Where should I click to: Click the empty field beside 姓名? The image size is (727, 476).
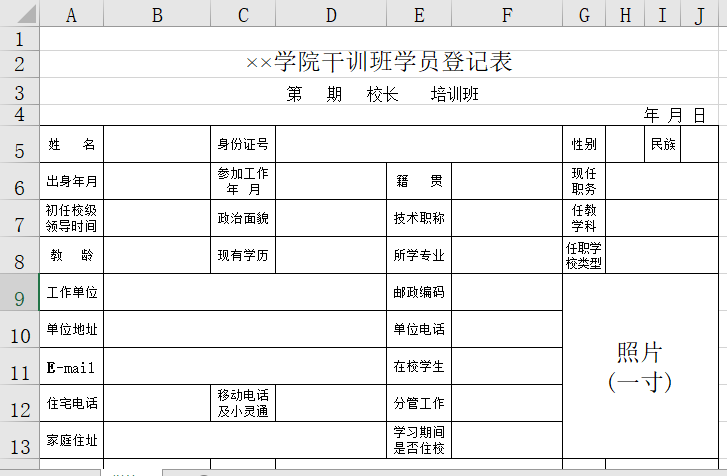pos(157,144)
